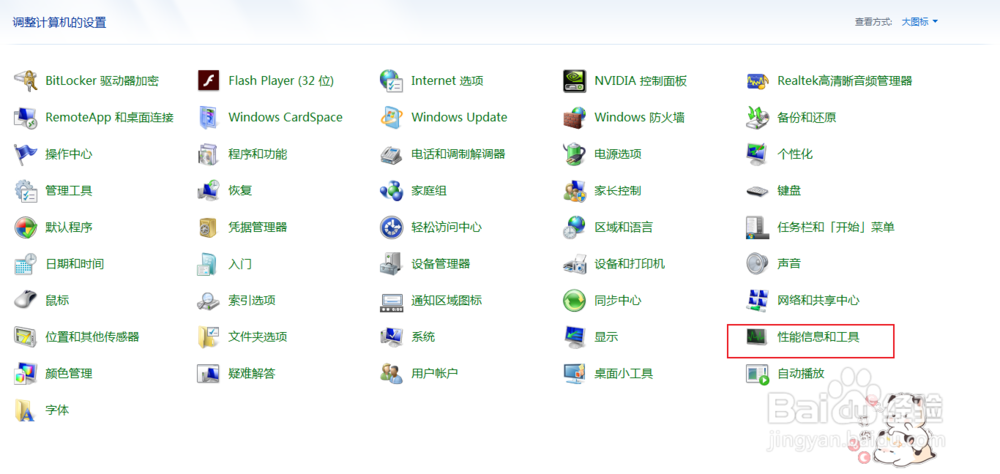Open the 鼠标 mouse icon

[x=26, y=300]
